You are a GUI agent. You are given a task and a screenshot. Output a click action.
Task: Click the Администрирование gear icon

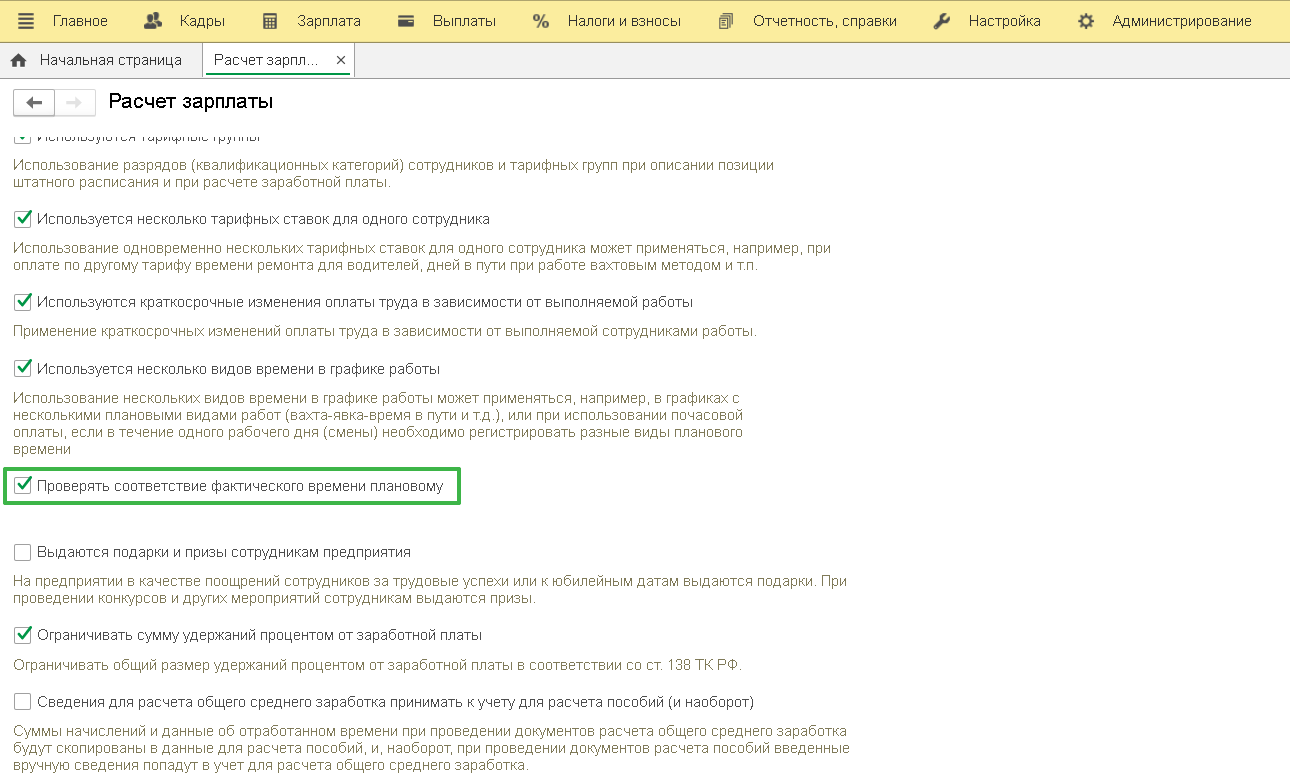1086,21
